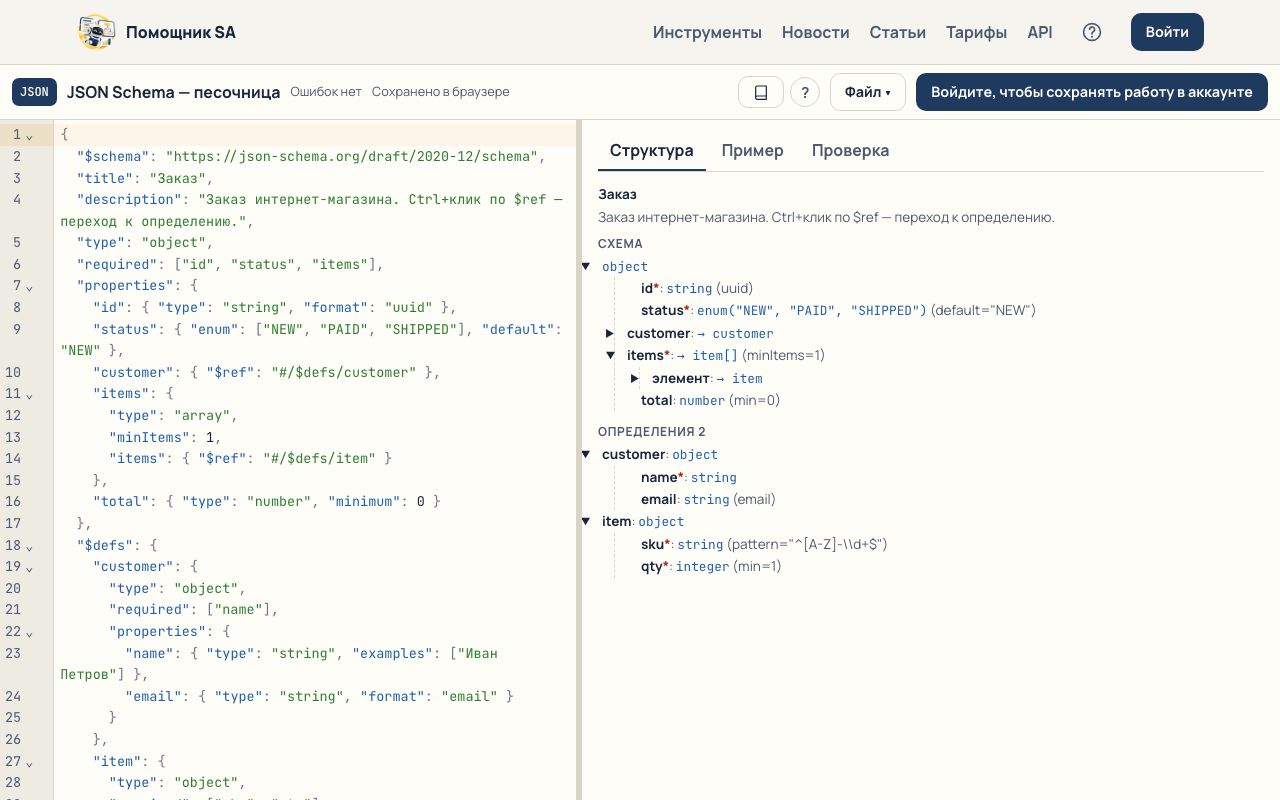
Task: Collapse the root object tree node
Action: (x=586, y=267)
